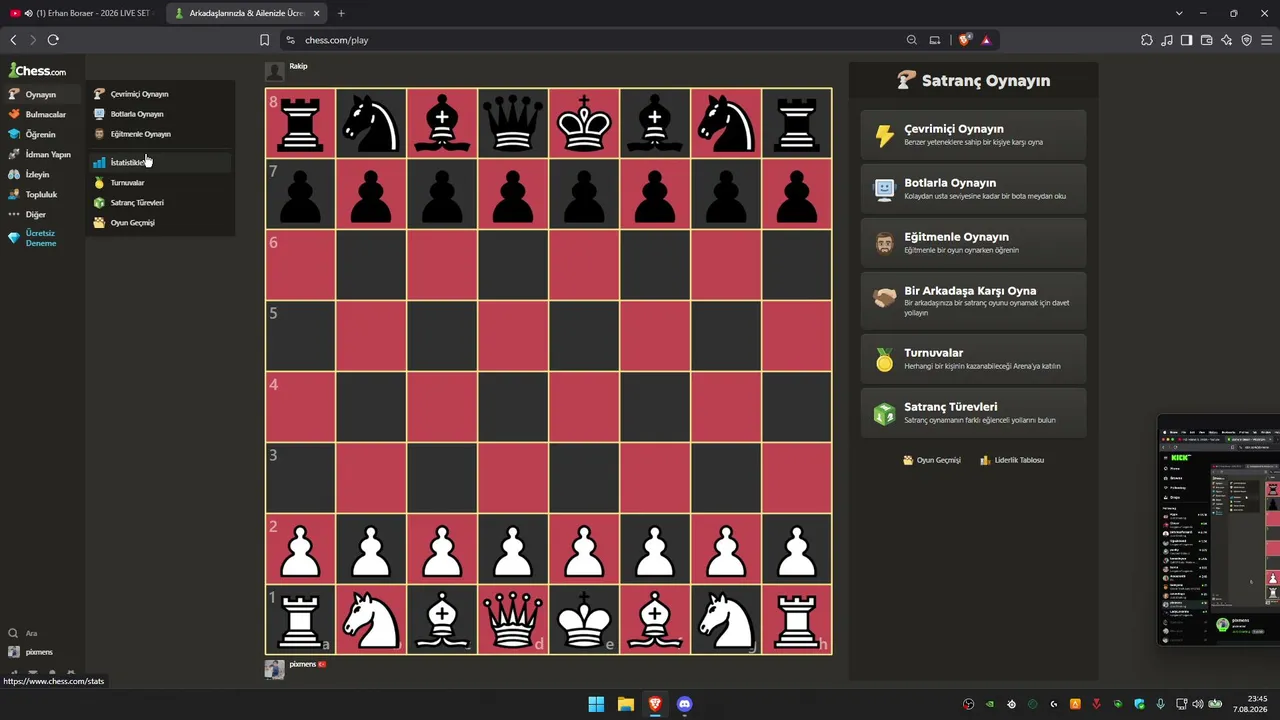Open the İzleyin watch section
This screenshot has width=1280, height=720.
pyautogui.click(x=42, y=174)
